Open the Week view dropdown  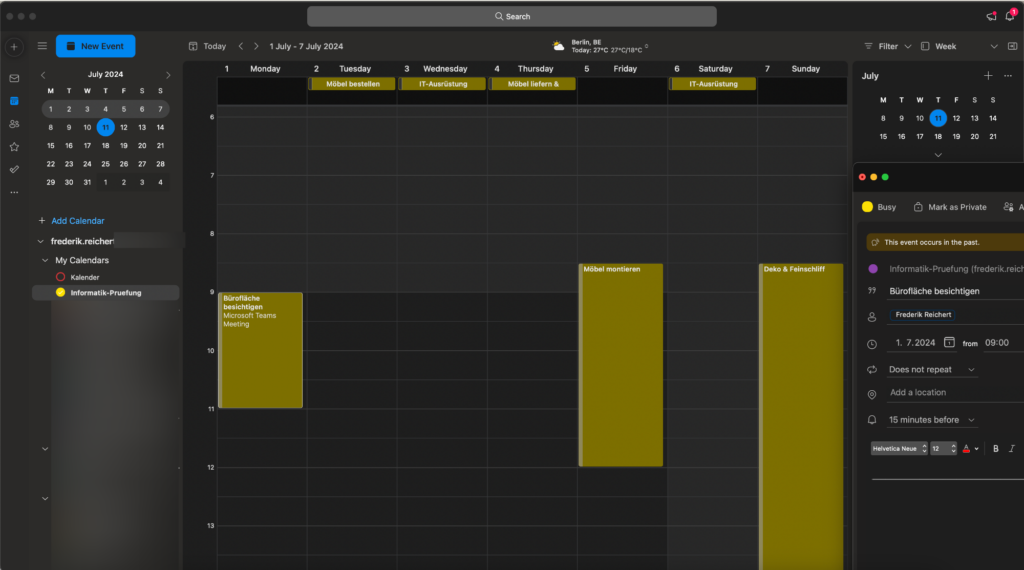pos(958,46)
